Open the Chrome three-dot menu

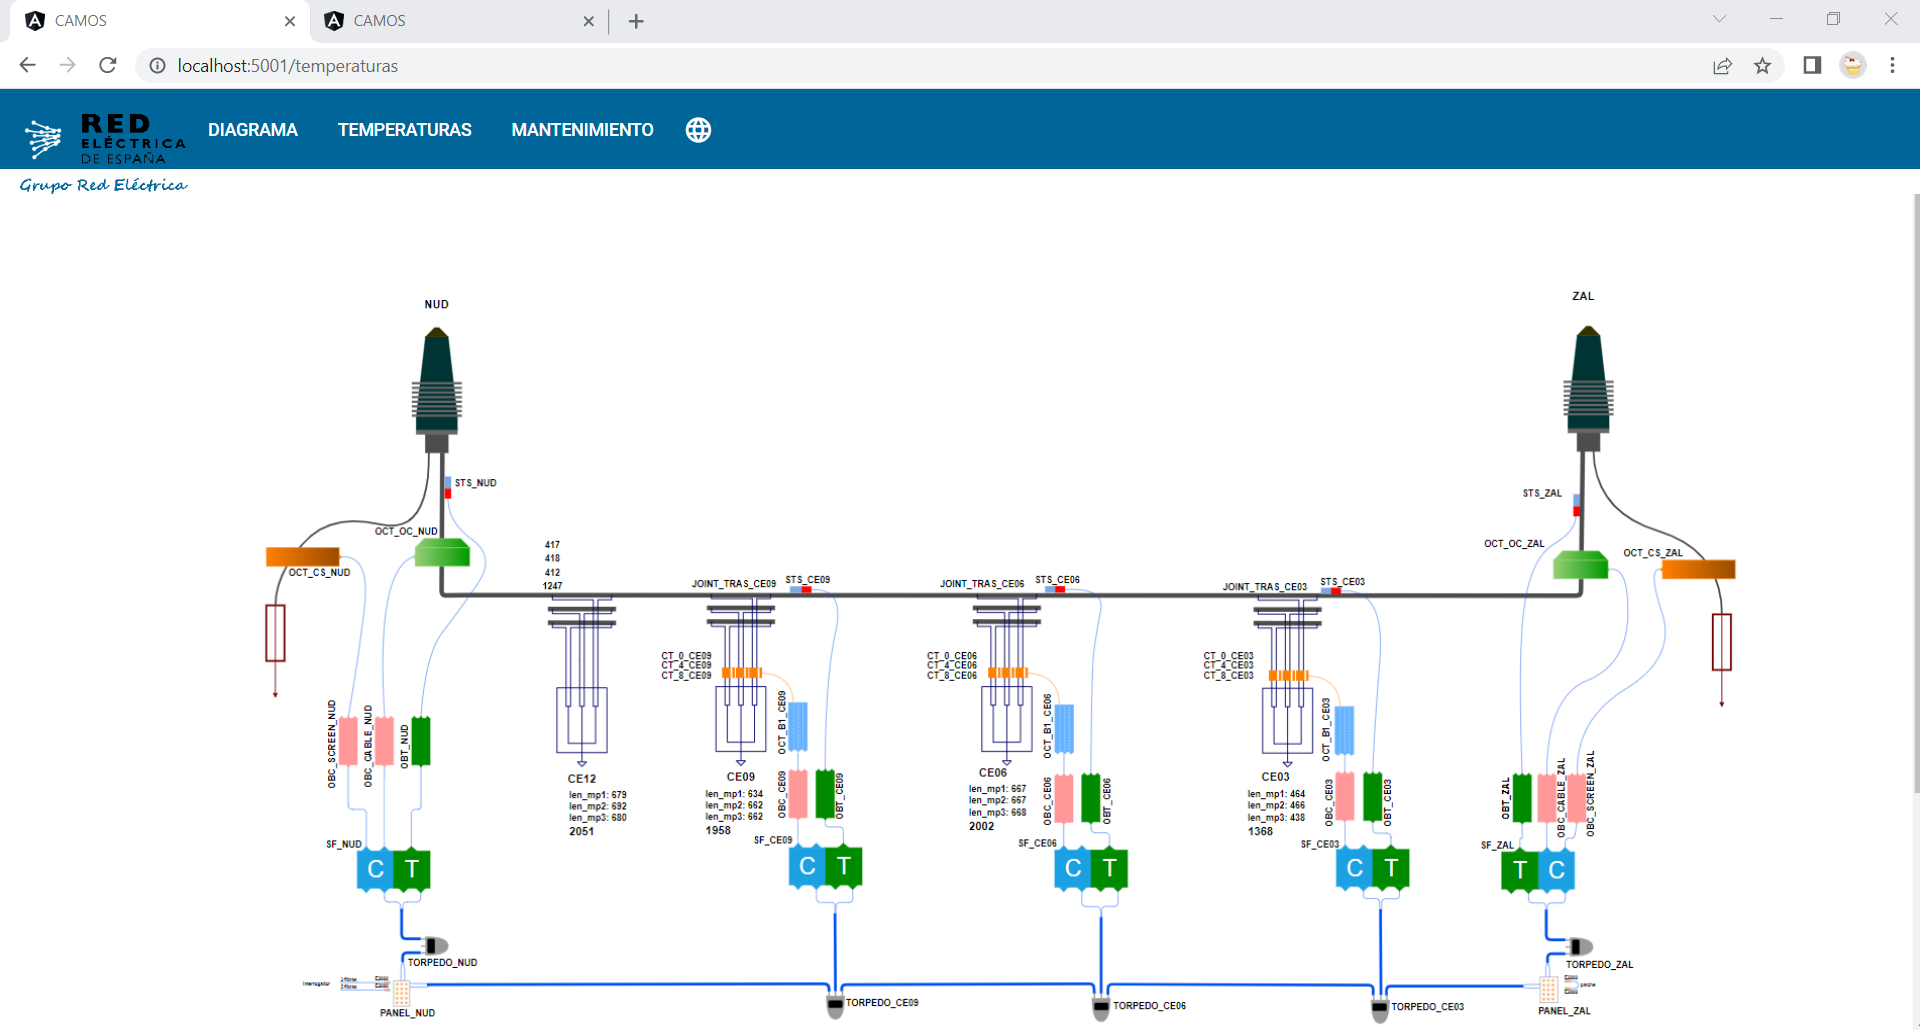(1892, 65)
